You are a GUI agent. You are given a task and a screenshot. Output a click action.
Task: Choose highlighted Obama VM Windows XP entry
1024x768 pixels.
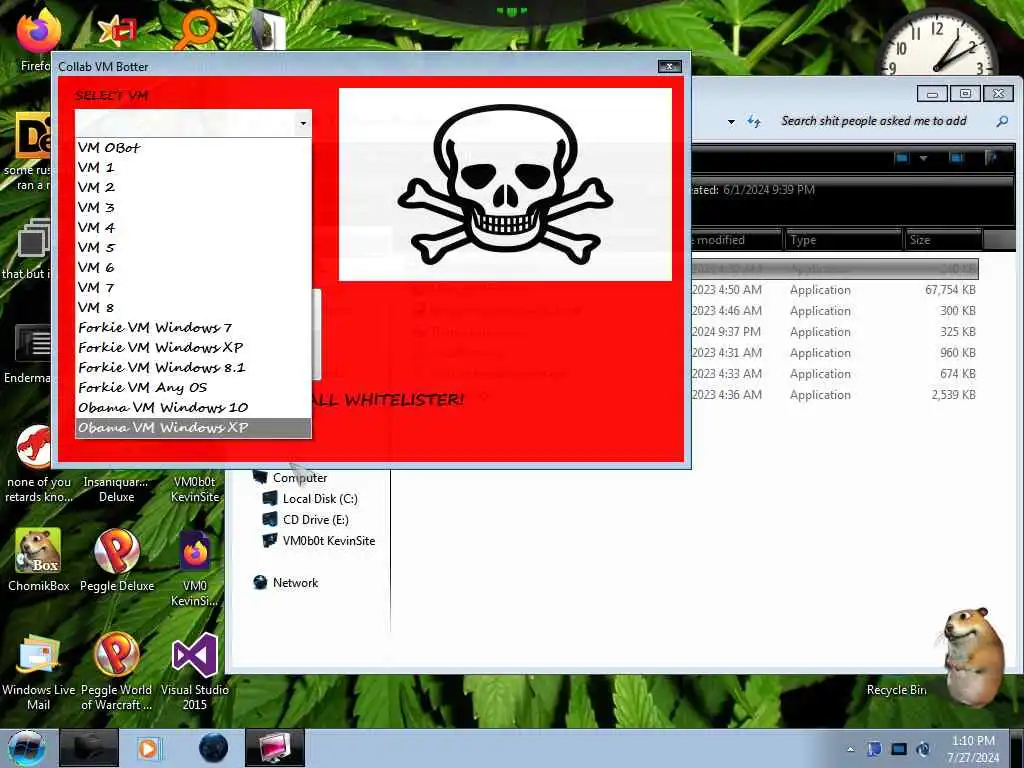tap(193, 428)
